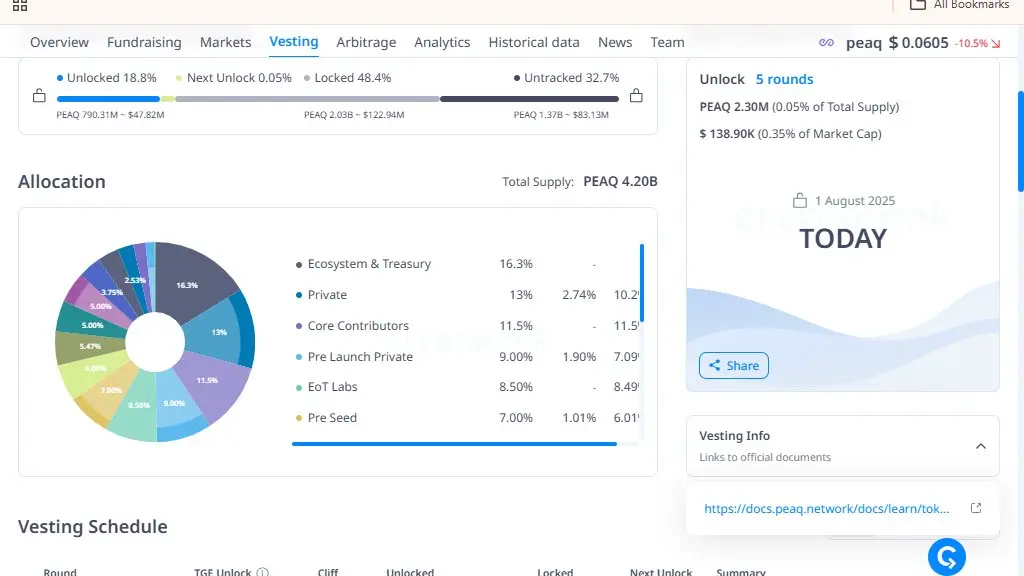
Task: Click the Next Unlock column header
Action: click(x=661, y=572)
